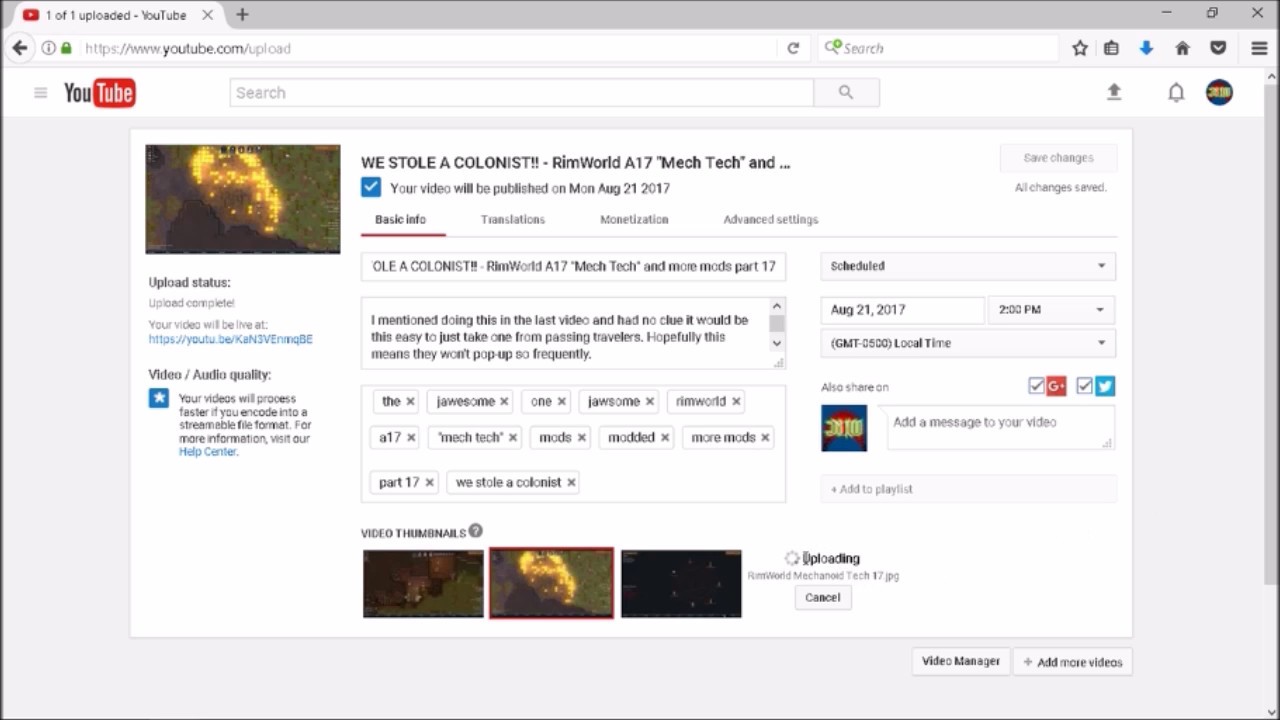Bookmark this page with the star icon
This screenshot has height=720, width=1280.
click(x=1080, y=48)
